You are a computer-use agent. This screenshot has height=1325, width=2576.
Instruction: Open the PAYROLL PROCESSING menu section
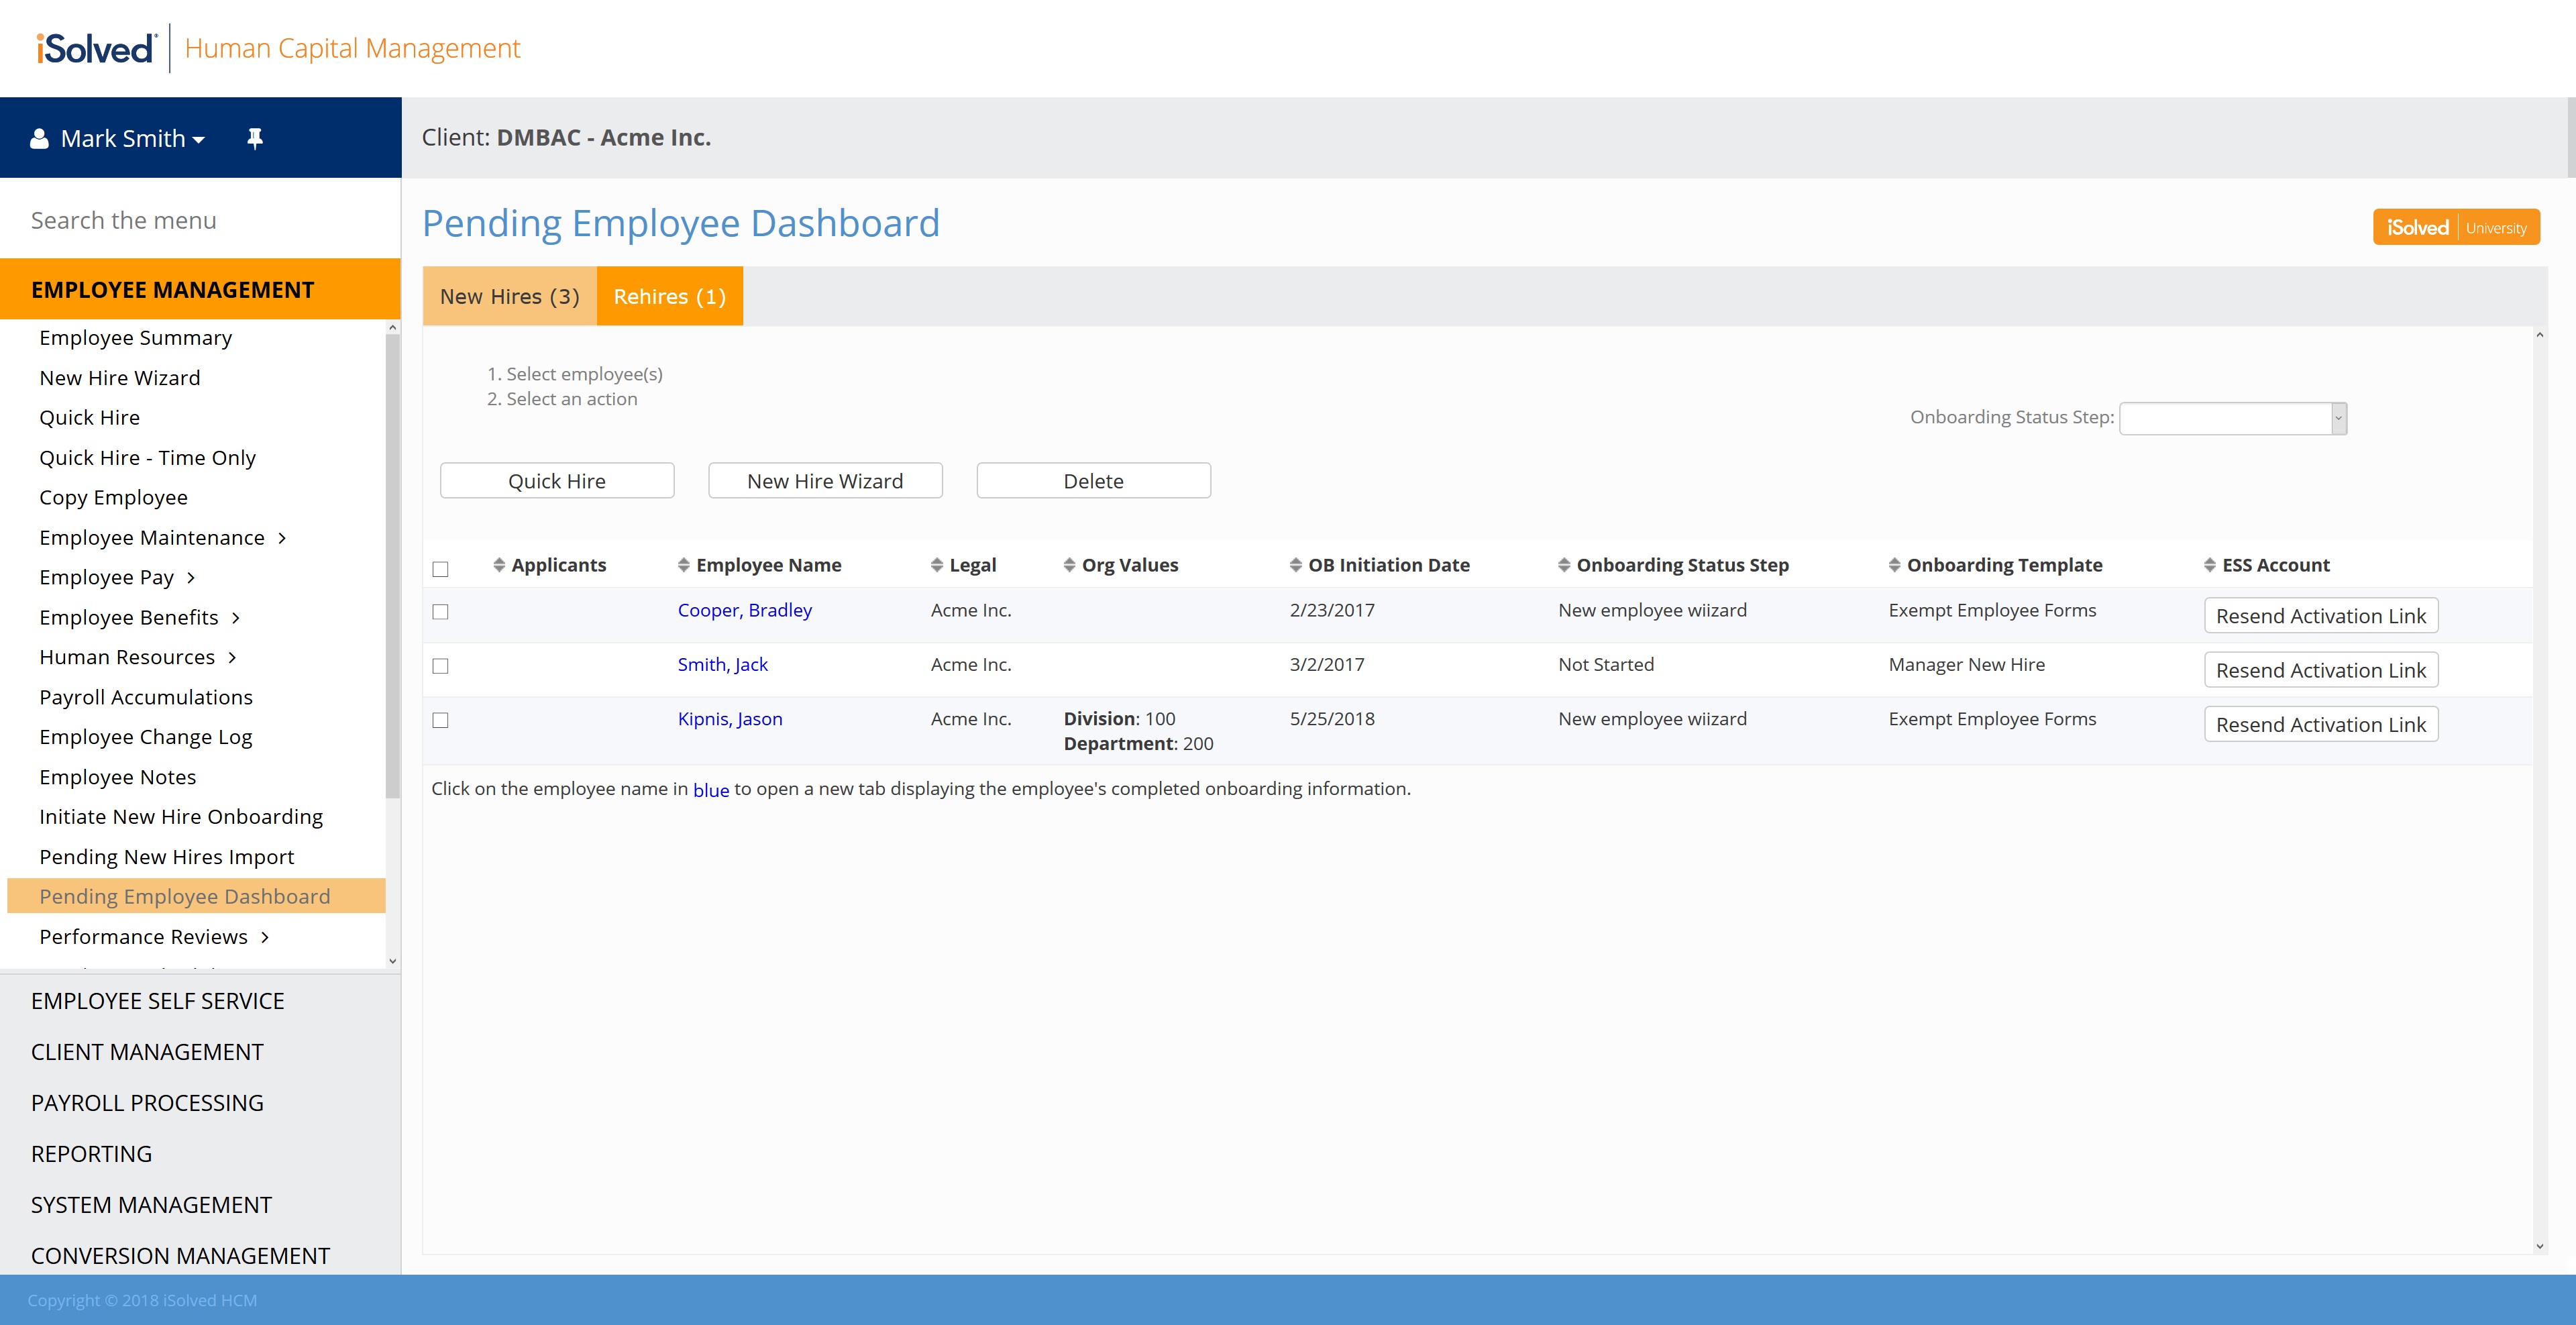(147, 1103)
